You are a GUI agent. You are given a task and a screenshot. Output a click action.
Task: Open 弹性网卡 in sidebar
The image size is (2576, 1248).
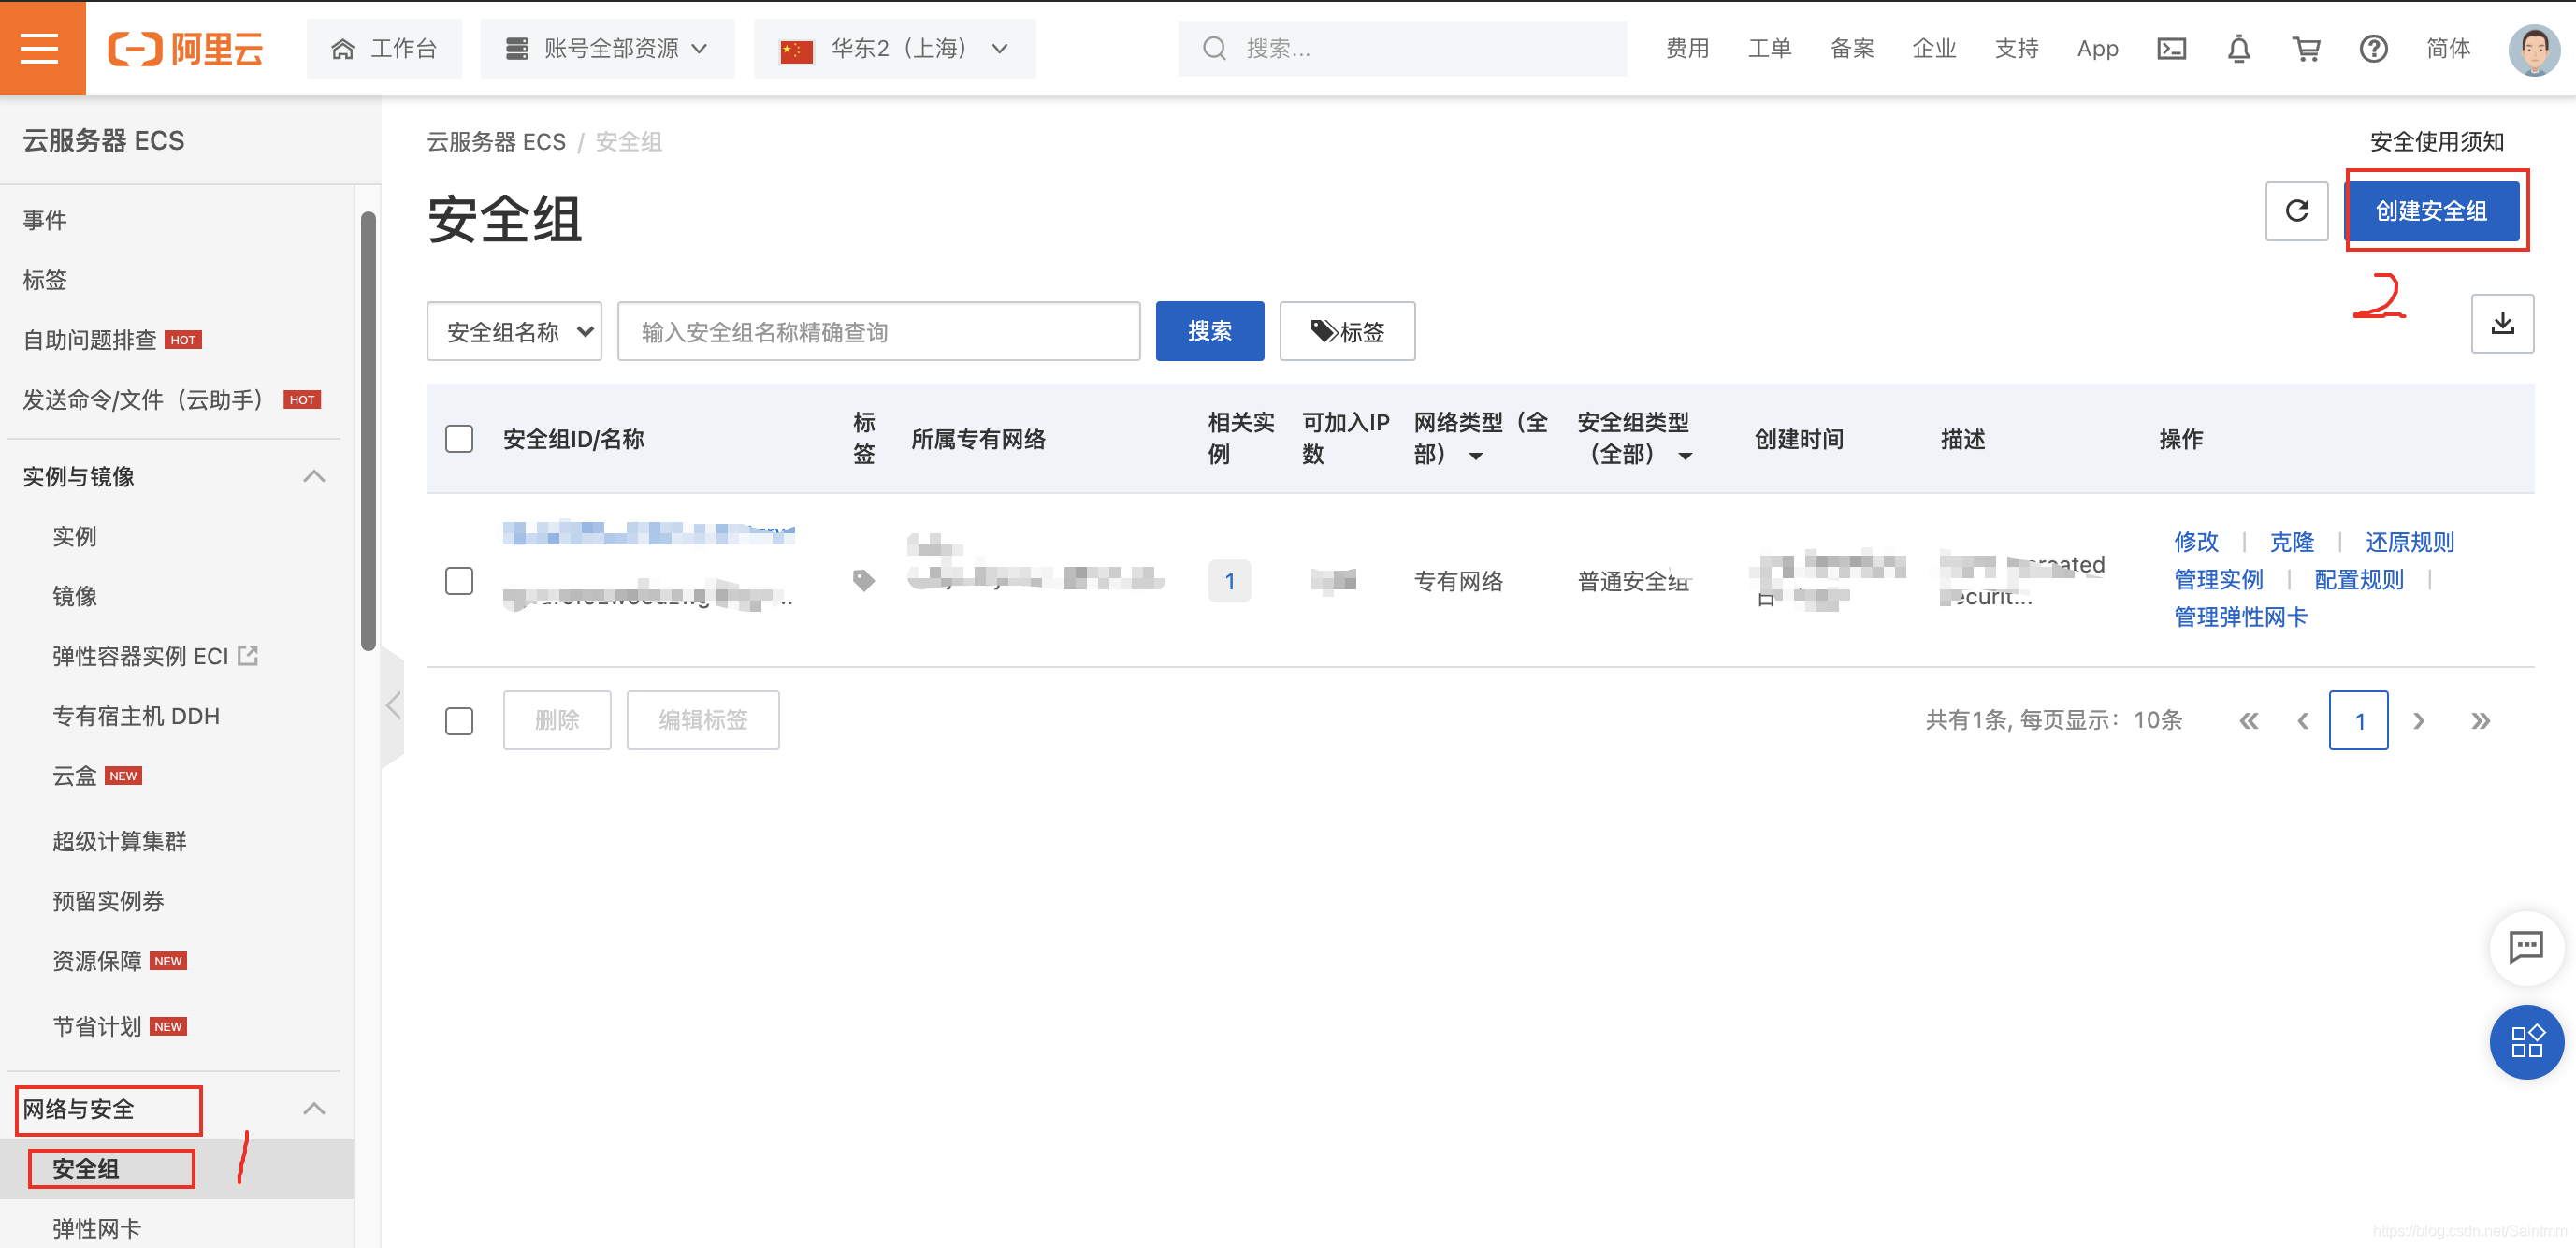[x=97, y=1227]
